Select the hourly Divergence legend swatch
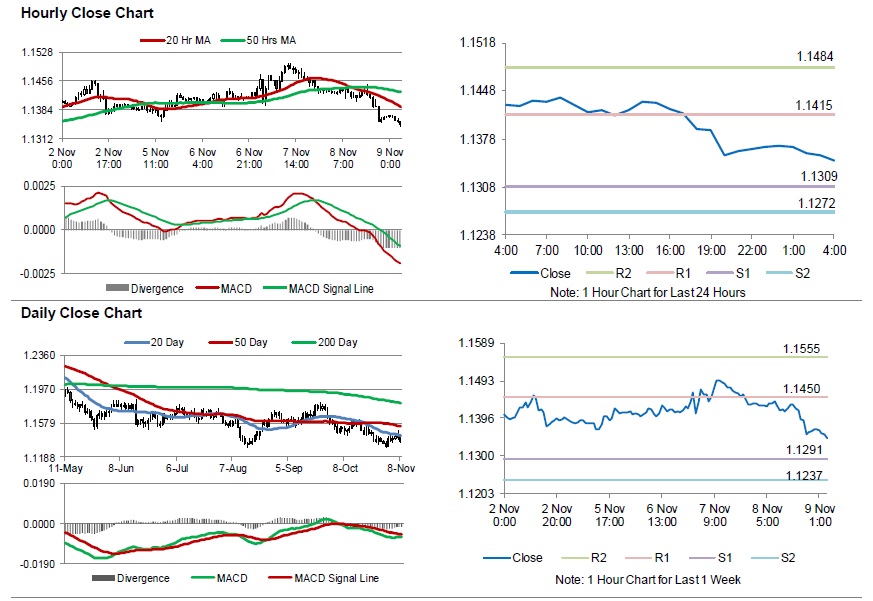This screenshot has width=873, height=601. [x=117, y=289]
